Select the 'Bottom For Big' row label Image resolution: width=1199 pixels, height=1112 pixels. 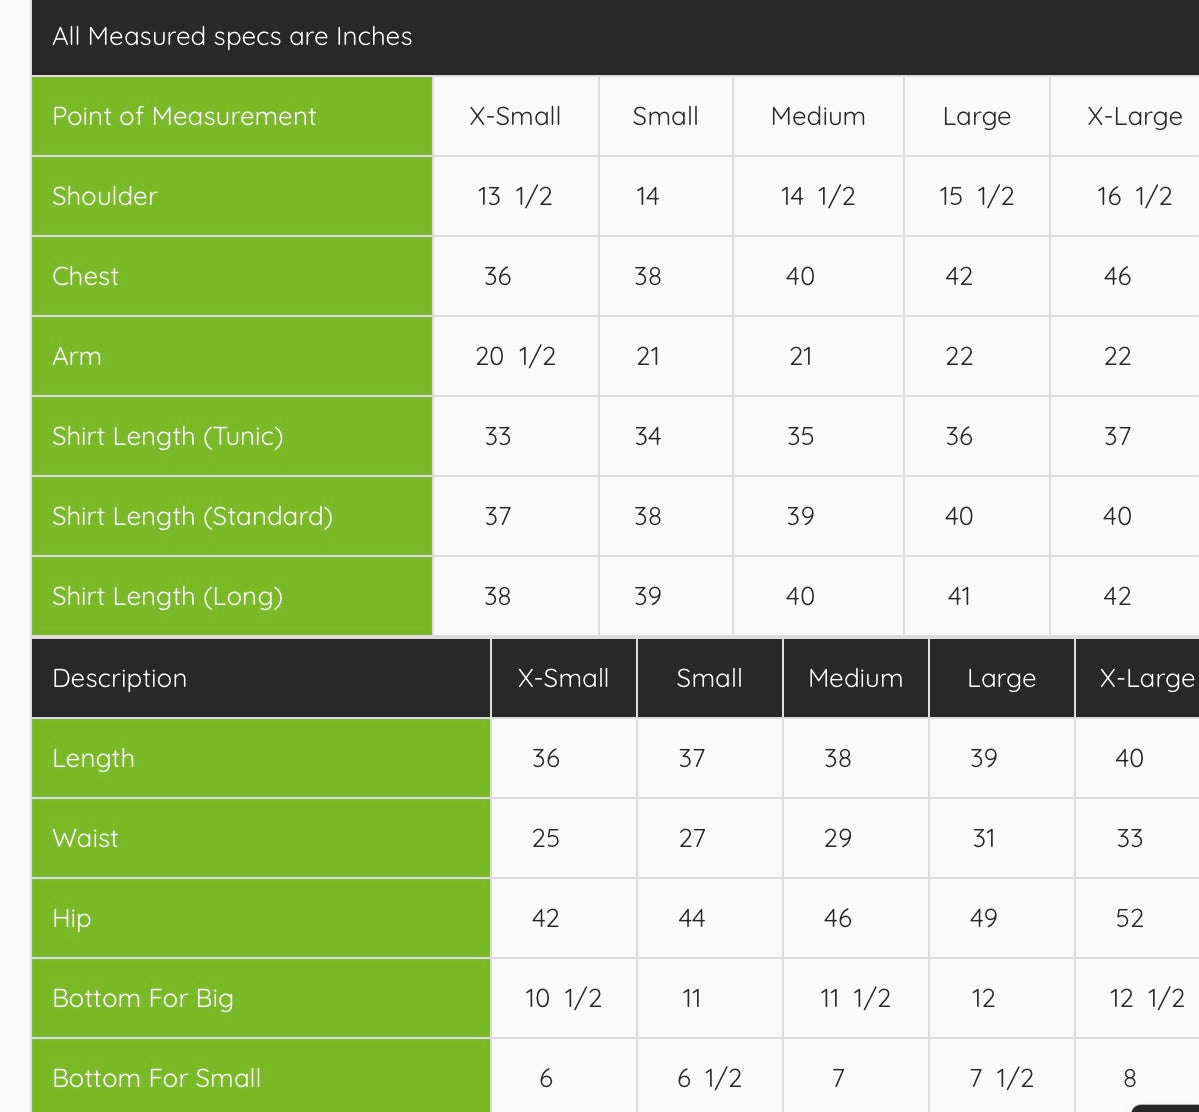(x=143, y=999)
